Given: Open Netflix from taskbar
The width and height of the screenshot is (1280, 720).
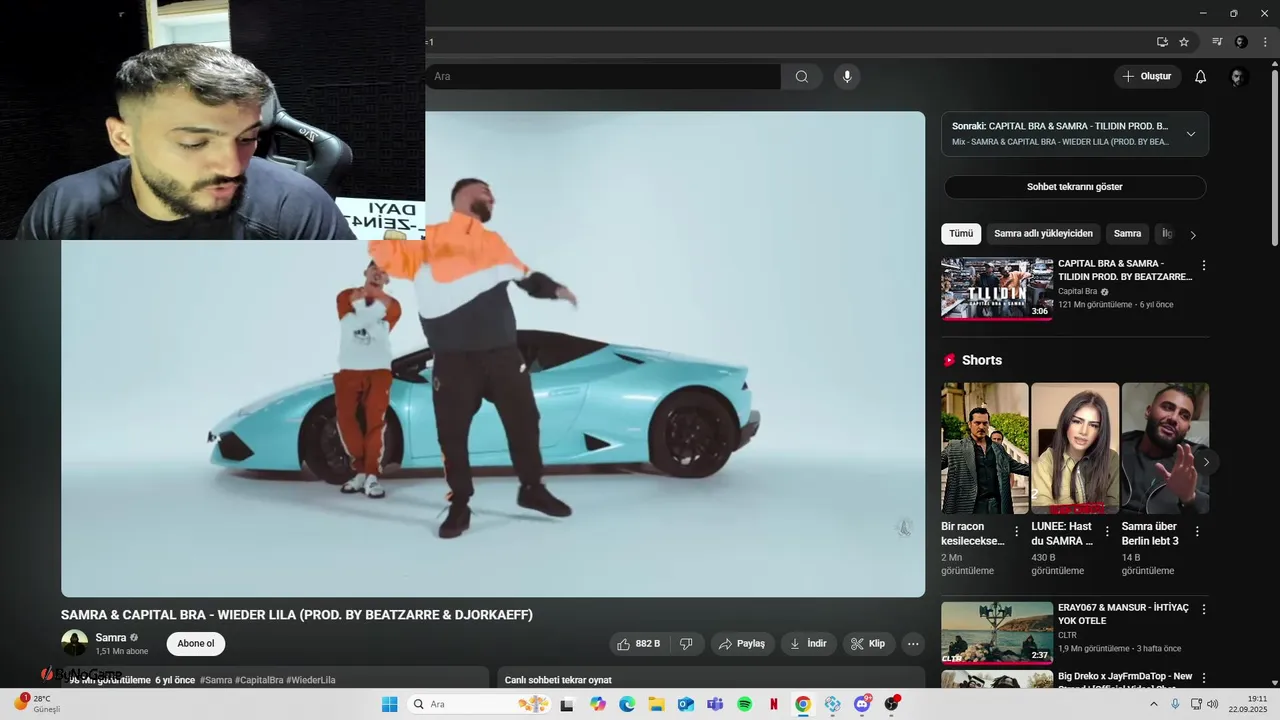Looking at the screenshot, I should [x=774, y=704].
